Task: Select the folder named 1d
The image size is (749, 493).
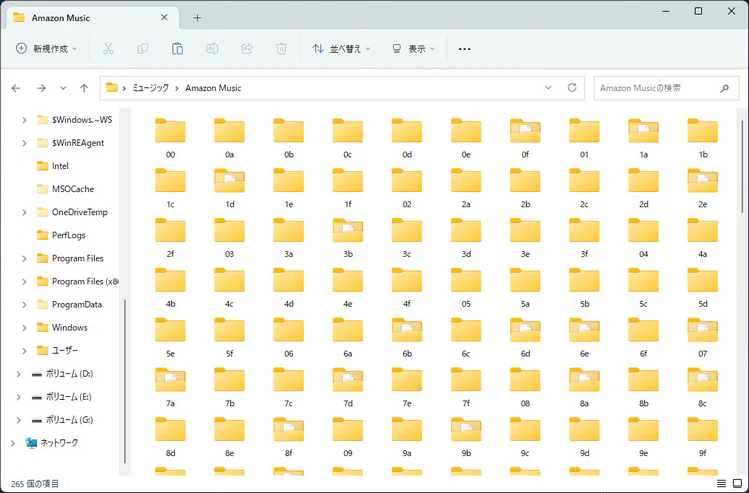Action: click(230, 188)
